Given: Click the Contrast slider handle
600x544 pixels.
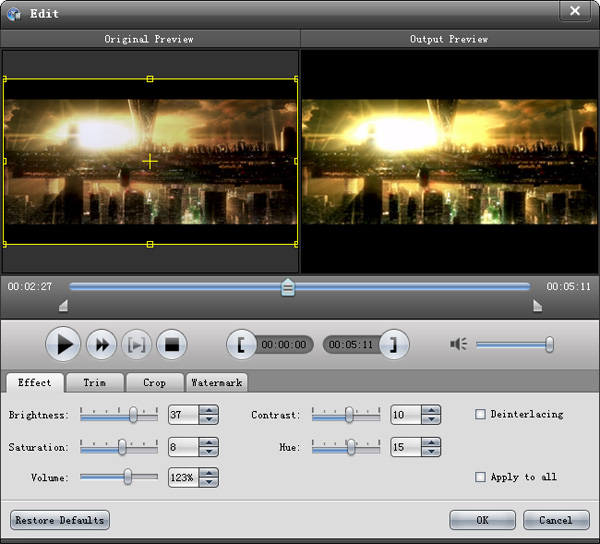Looking at the screenshot, I should [349, 414].
